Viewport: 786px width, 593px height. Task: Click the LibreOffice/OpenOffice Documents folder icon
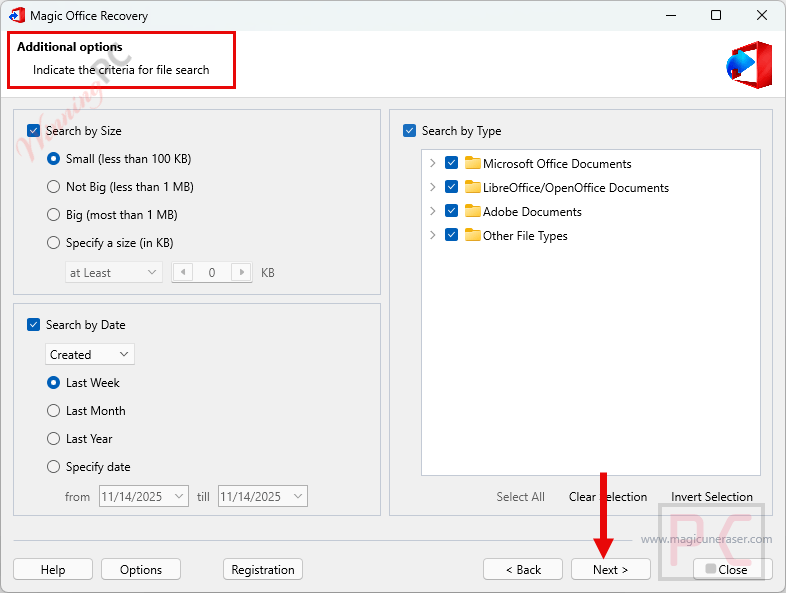coord(472,187)
